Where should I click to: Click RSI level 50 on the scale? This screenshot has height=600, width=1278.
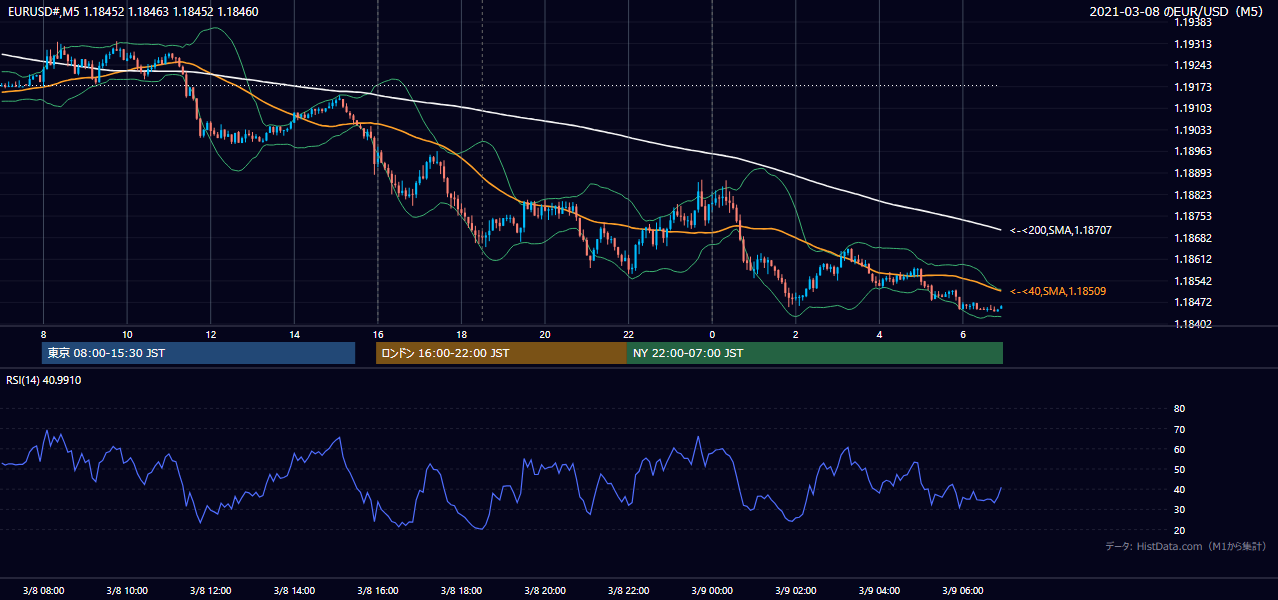1179,469
